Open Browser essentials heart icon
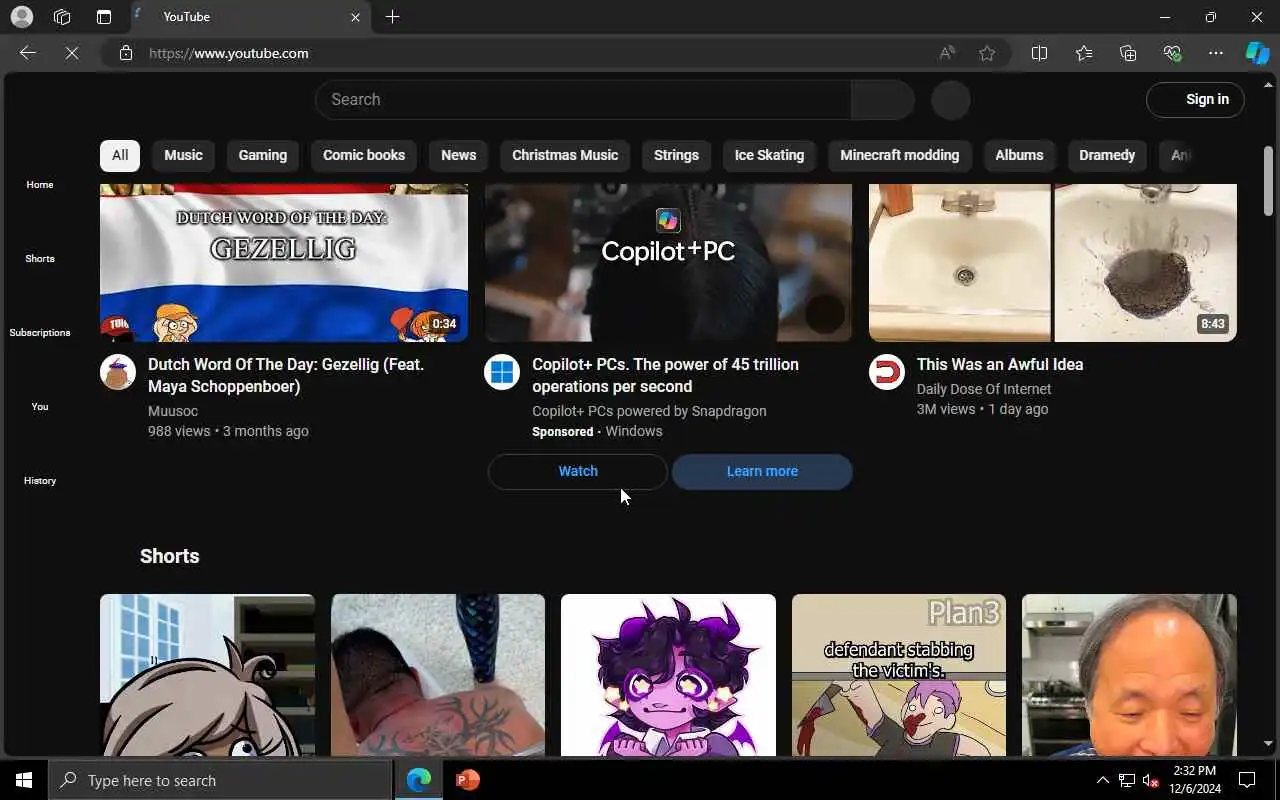1280x800 pixels. (1172, 53)
